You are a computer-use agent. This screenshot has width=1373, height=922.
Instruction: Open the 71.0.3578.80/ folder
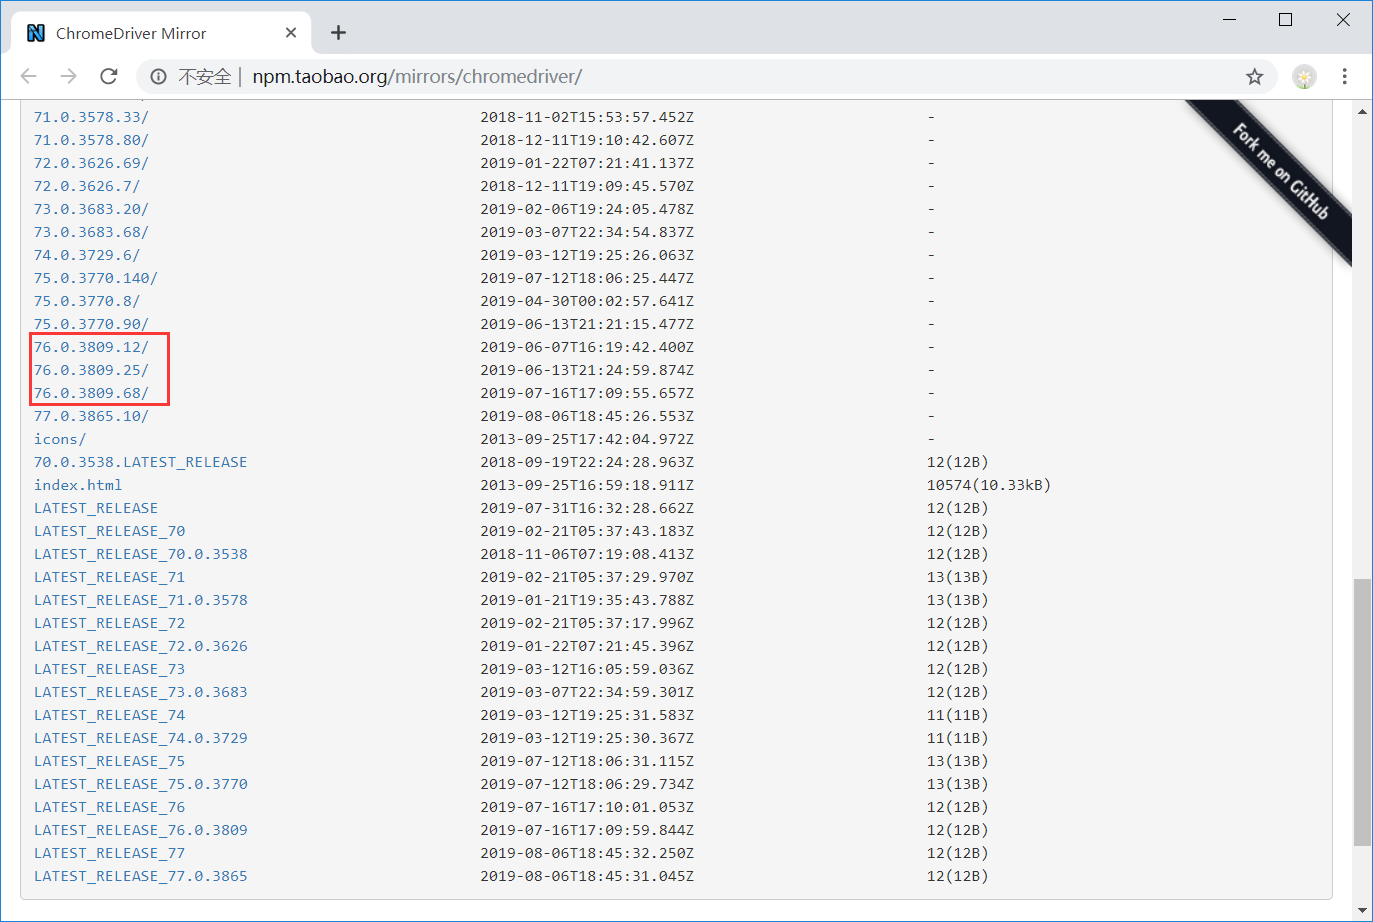[x=91, y=140]
